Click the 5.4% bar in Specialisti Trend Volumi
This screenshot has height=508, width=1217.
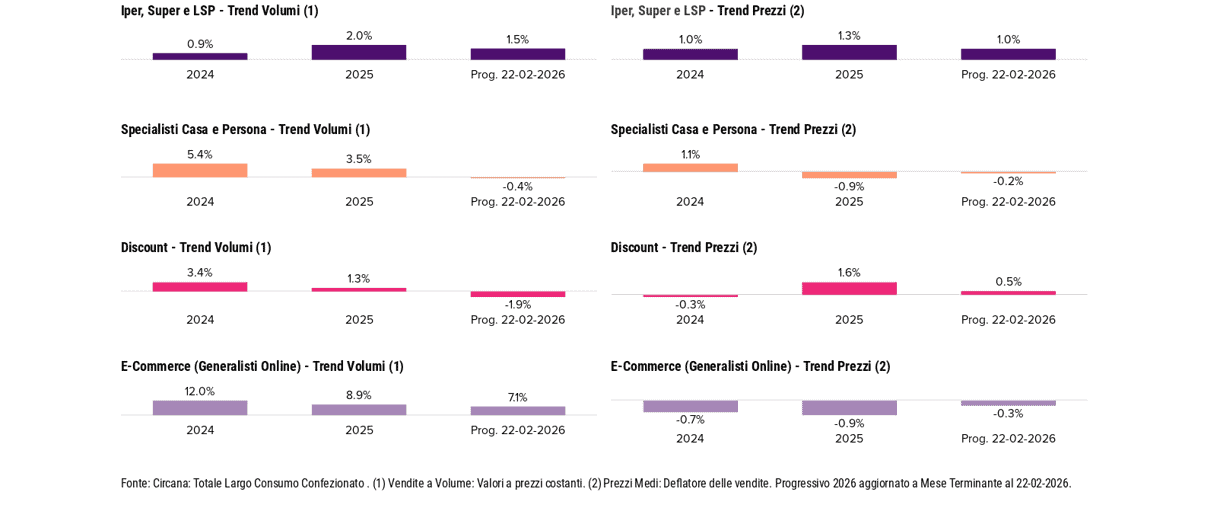200,170
